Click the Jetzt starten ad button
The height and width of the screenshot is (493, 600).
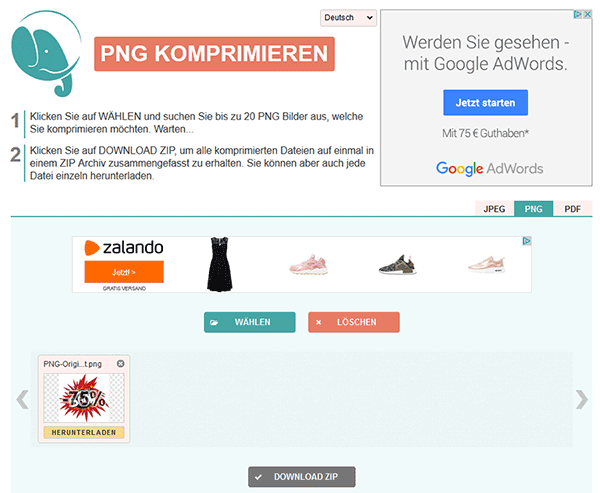pyautogui.click(x=486, y=103)
